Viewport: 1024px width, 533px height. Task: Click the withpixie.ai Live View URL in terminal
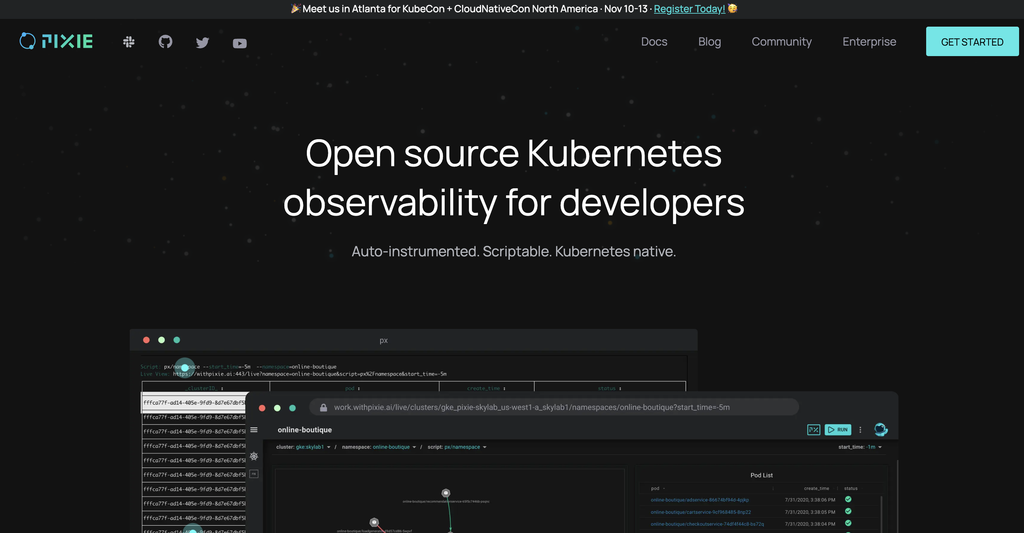pos(310,374)
